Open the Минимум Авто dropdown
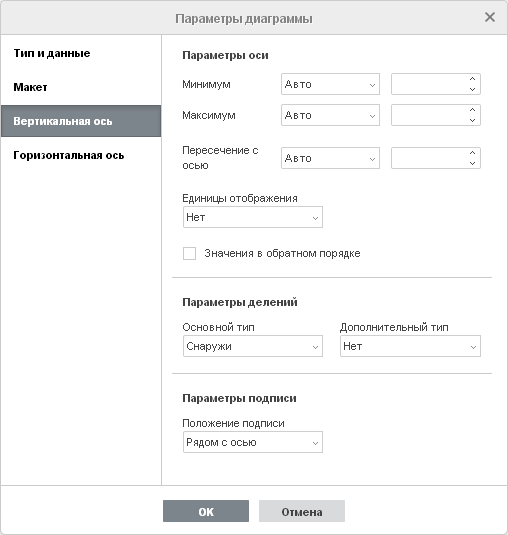 click(330, 84)
